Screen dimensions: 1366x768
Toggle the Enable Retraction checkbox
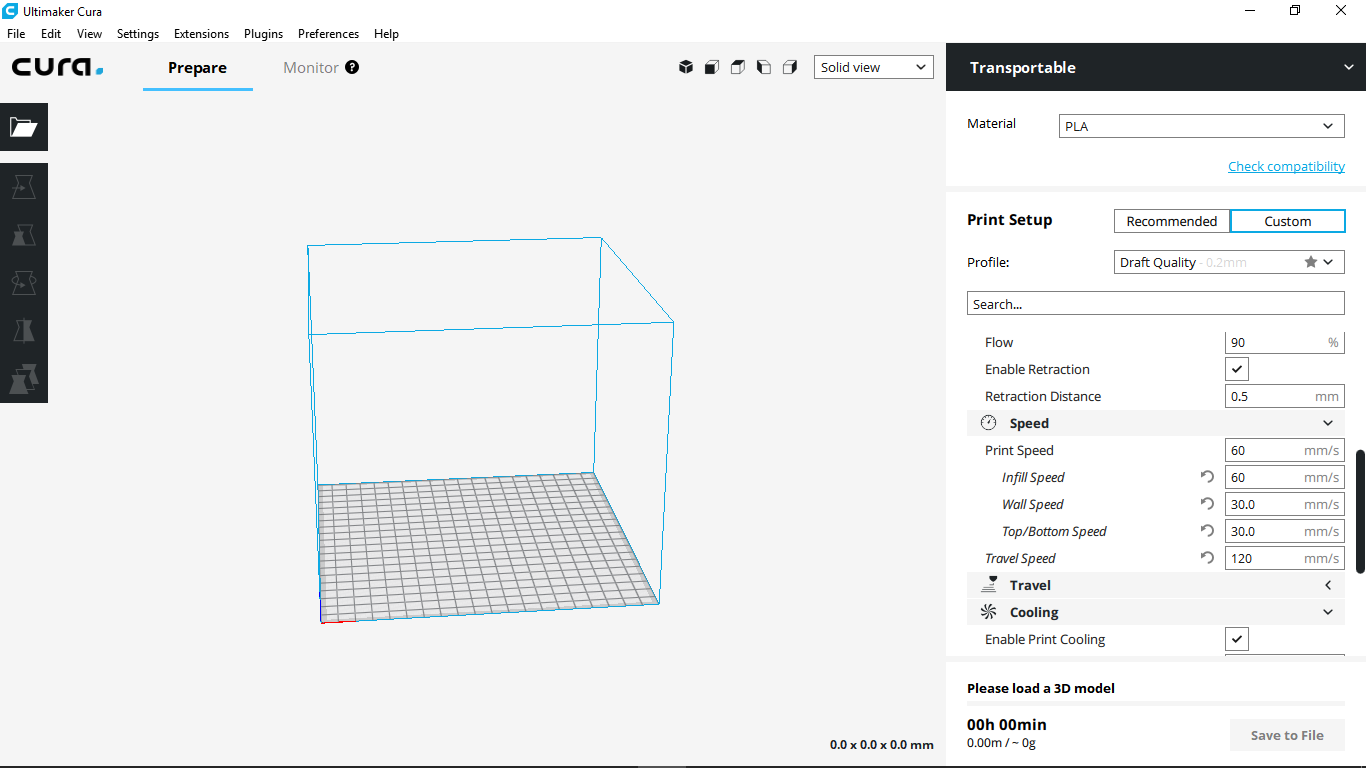pyautogui.click(x=1237, y=369)
